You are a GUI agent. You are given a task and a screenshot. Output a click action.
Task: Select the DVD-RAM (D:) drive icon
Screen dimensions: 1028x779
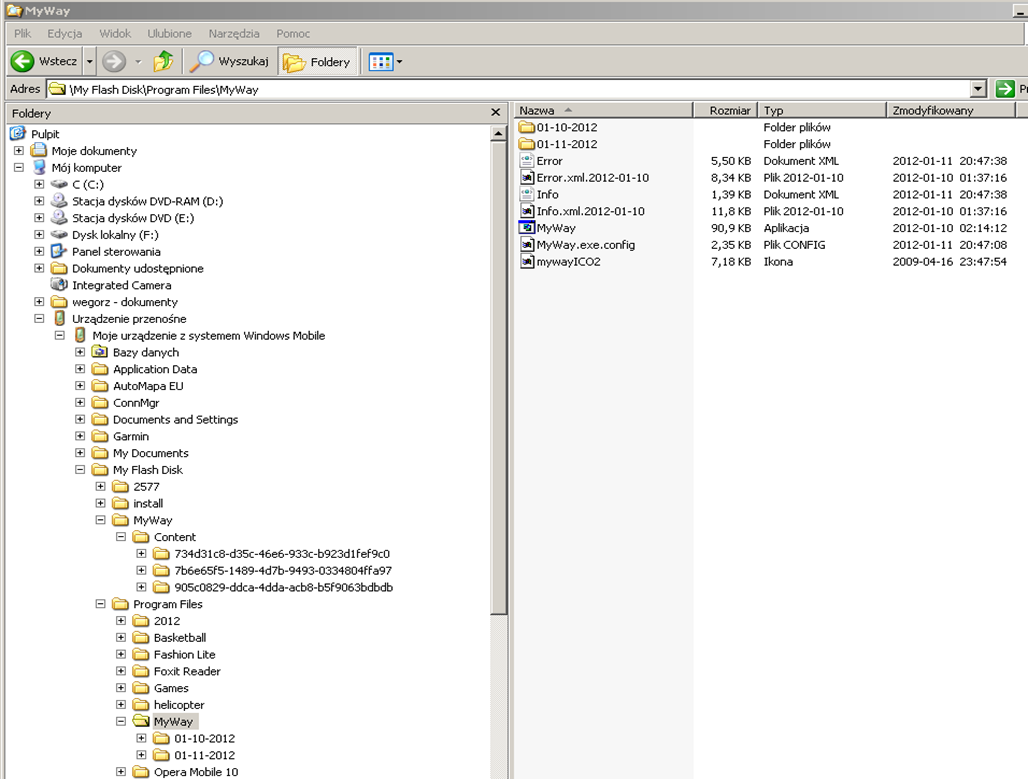(60, 201)
